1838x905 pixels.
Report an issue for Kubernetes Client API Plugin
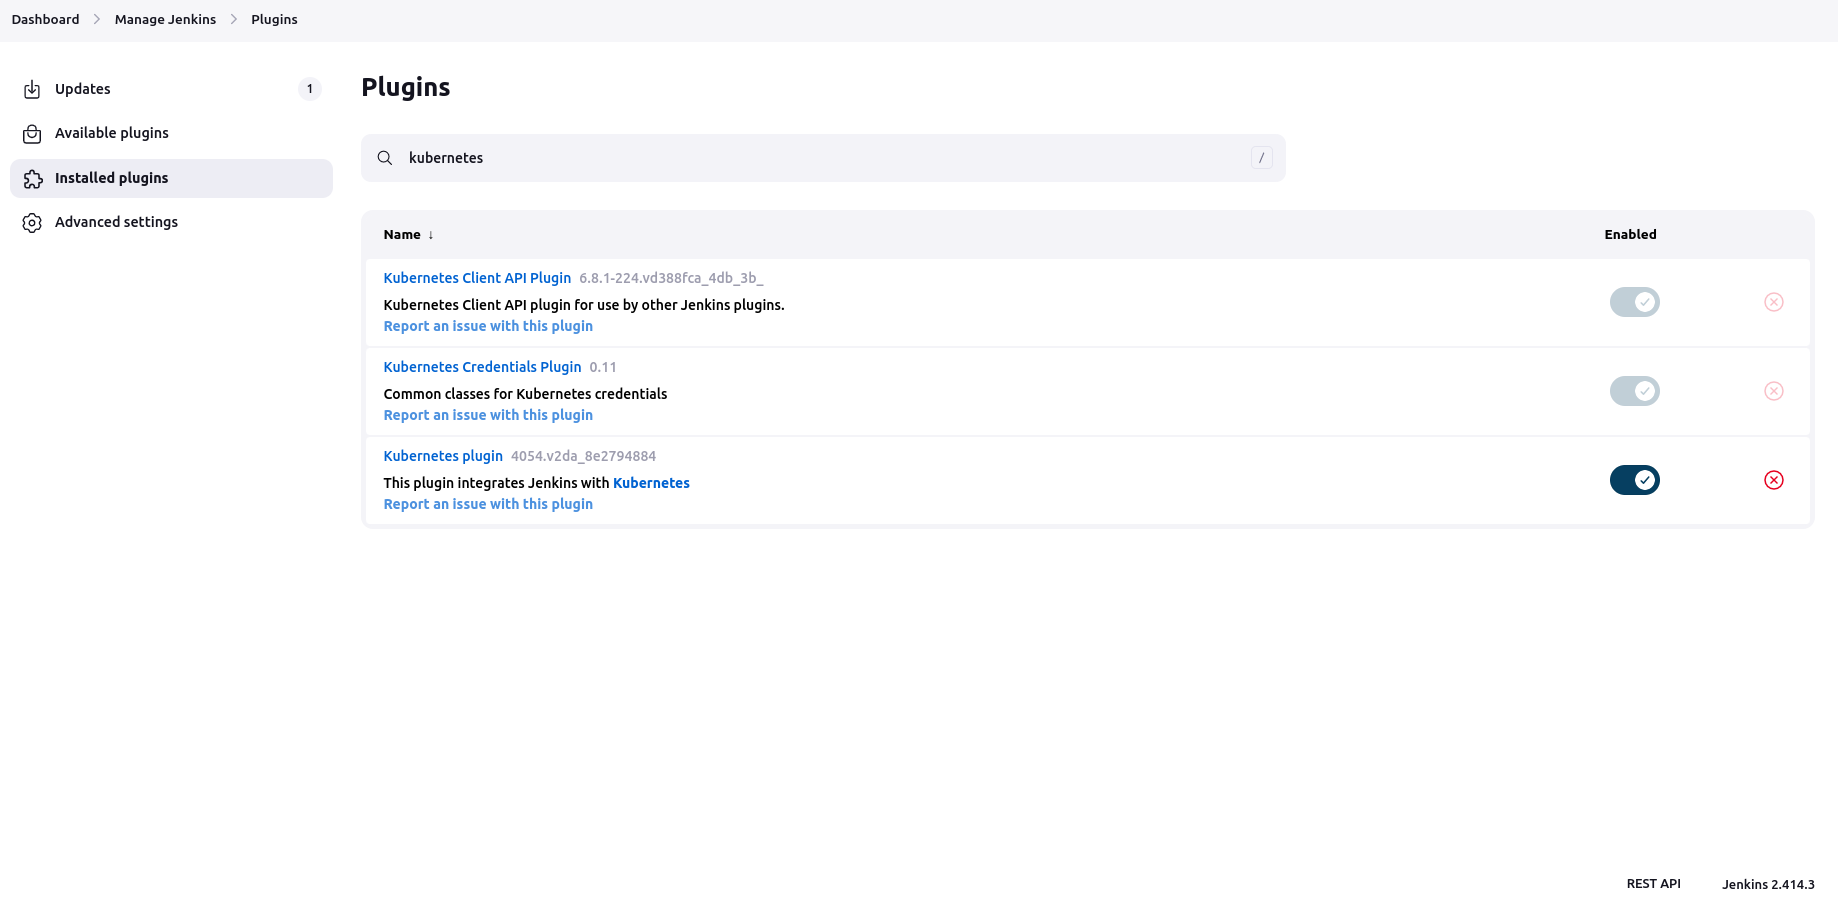click(x=488, y=326)
